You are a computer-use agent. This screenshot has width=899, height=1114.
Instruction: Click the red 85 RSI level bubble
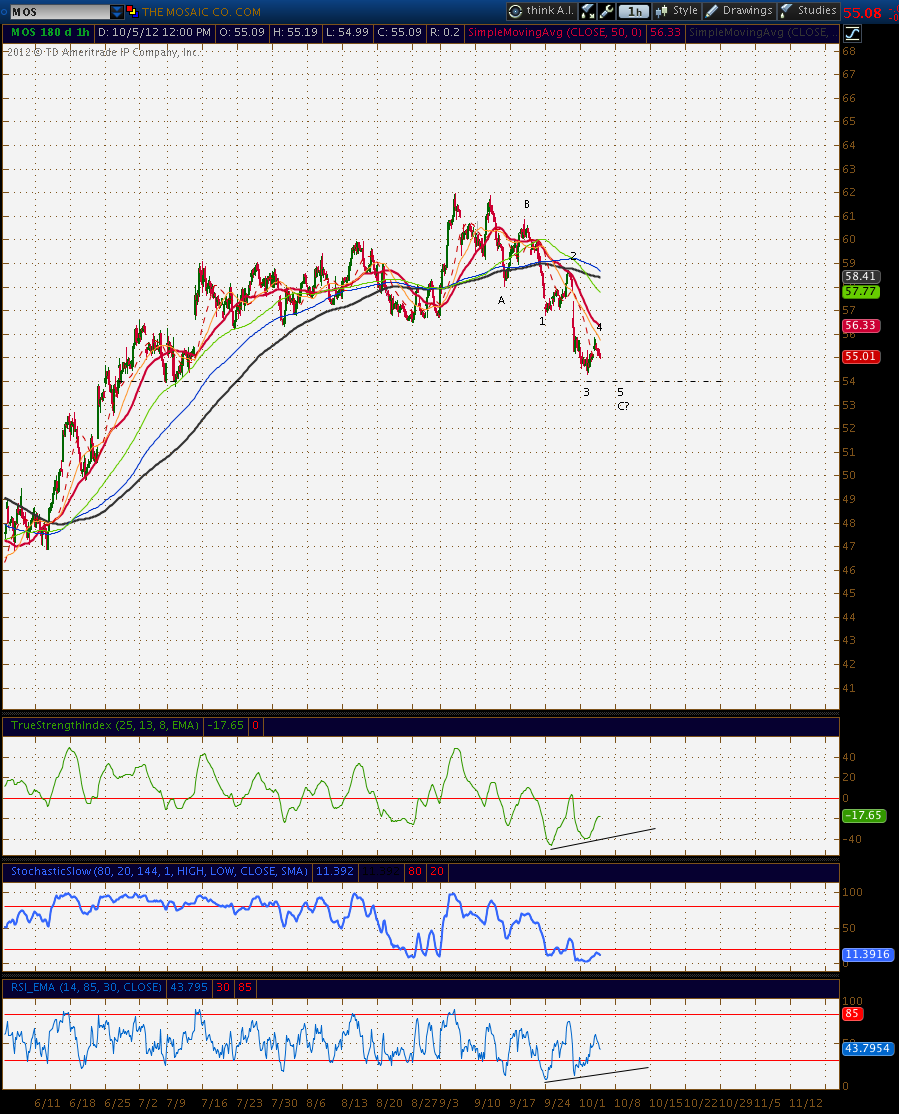852,1014
